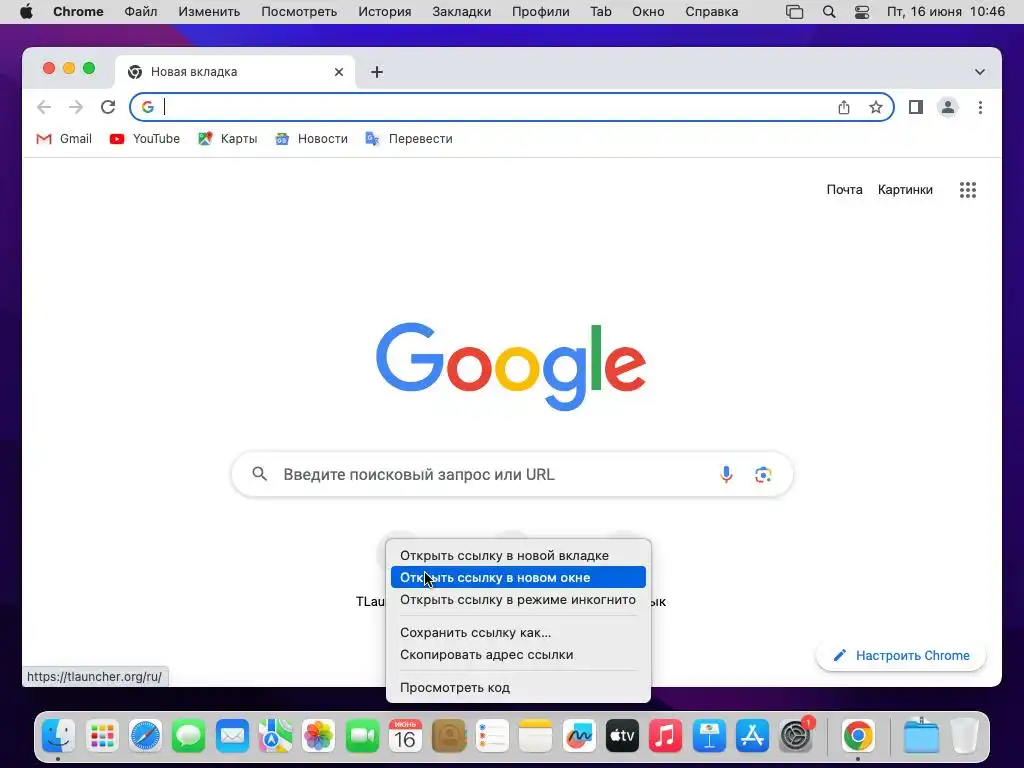Choose Открыть ссылку в режиме инкогнито
Viewport: 1024px width, 768px height.
pyautogui.click(x=518, y=600)
